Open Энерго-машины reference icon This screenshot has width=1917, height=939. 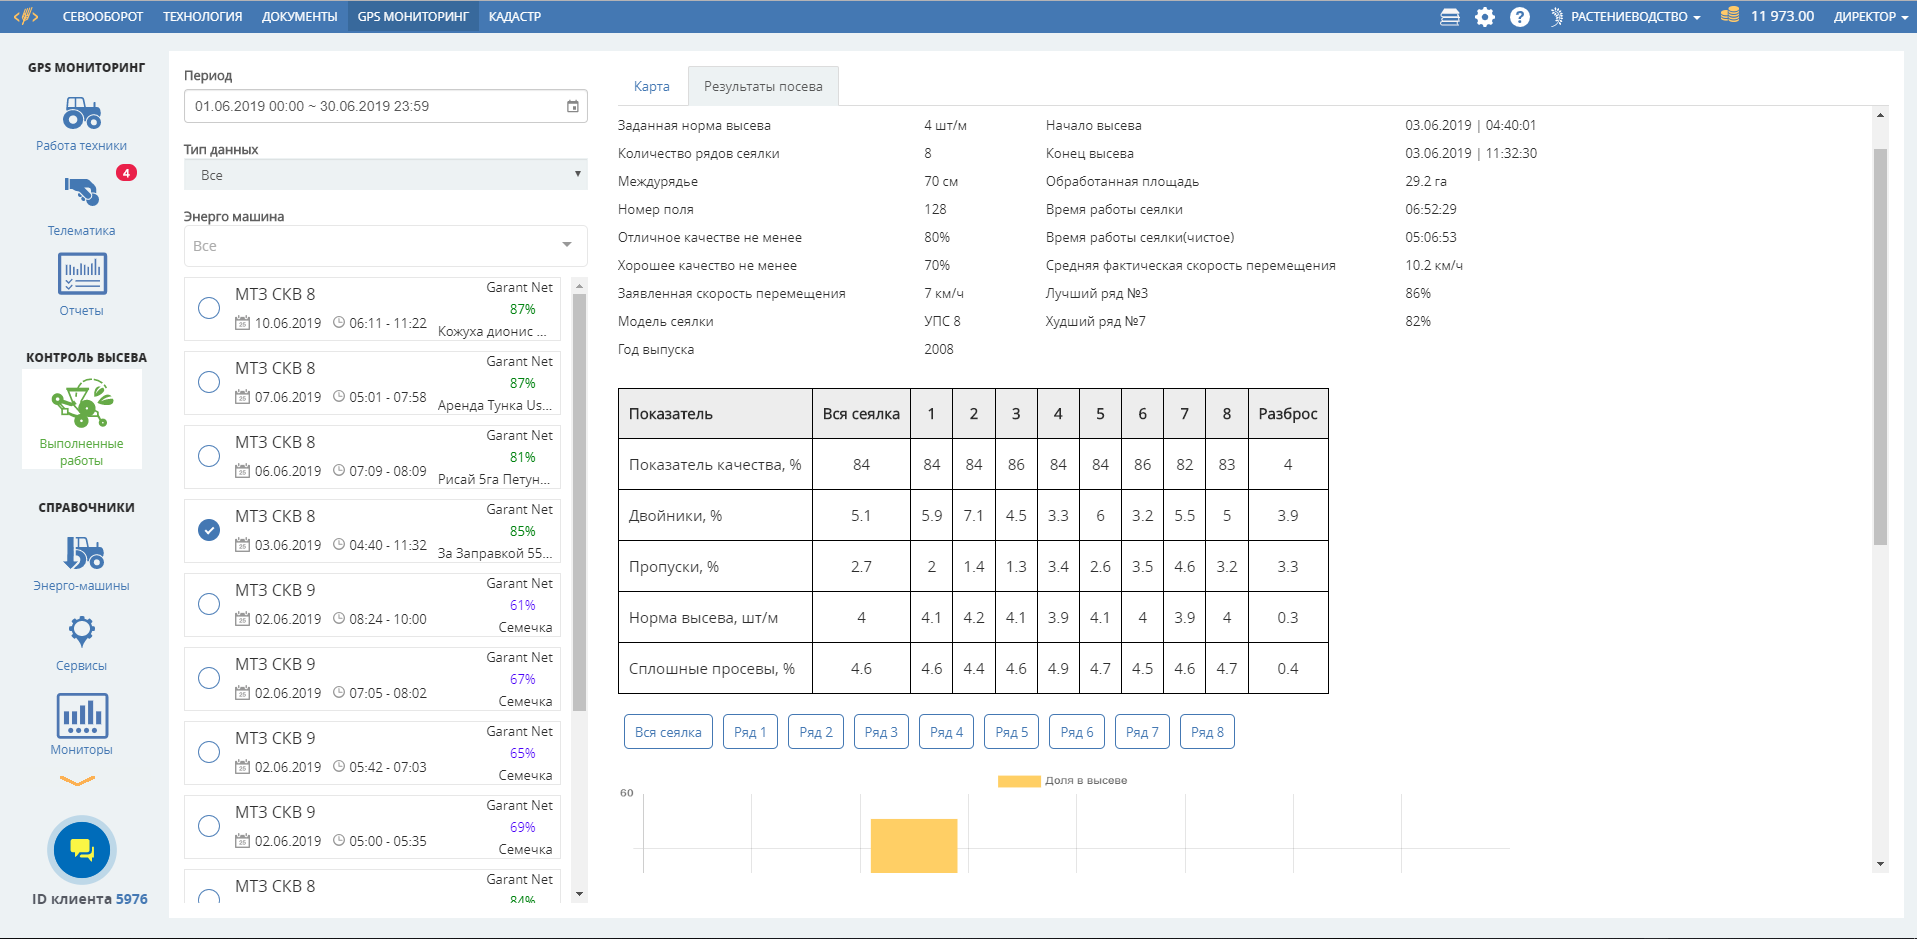point(83,553)
